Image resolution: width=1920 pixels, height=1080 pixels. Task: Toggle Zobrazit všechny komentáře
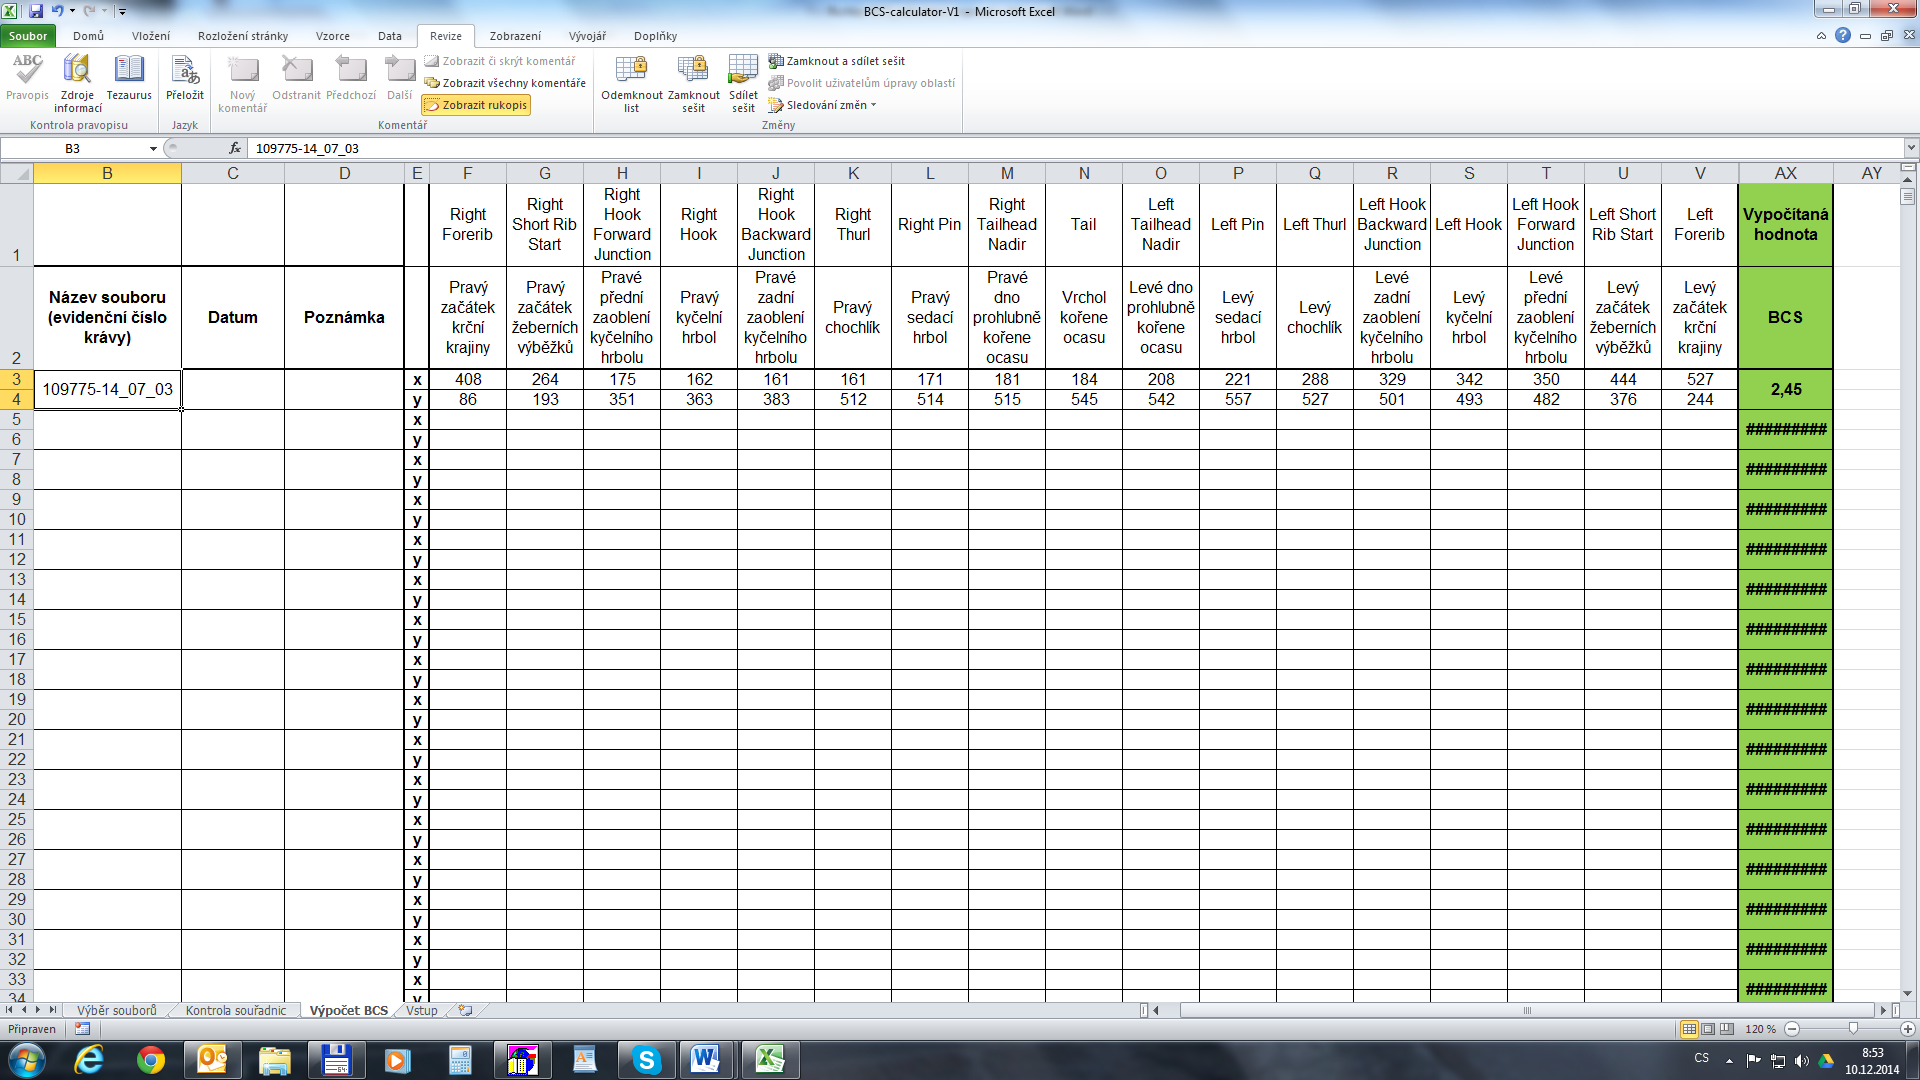(x=505, y=83)
